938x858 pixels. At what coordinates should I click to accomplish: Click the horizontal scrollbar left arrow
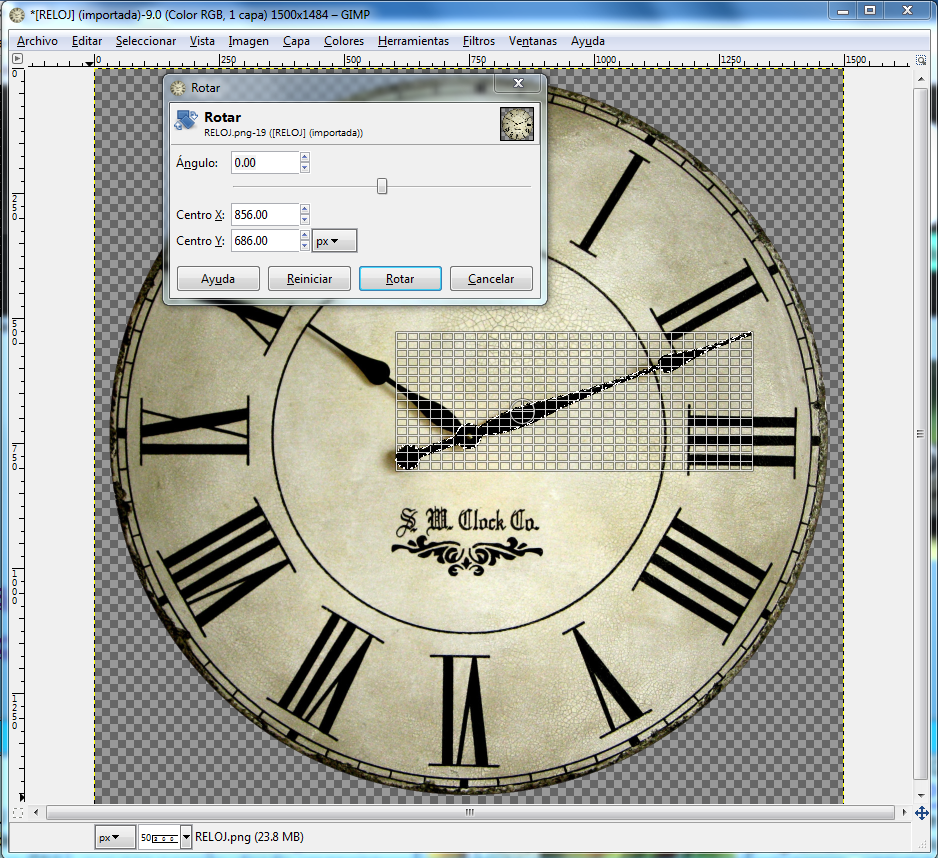[36, 812]
